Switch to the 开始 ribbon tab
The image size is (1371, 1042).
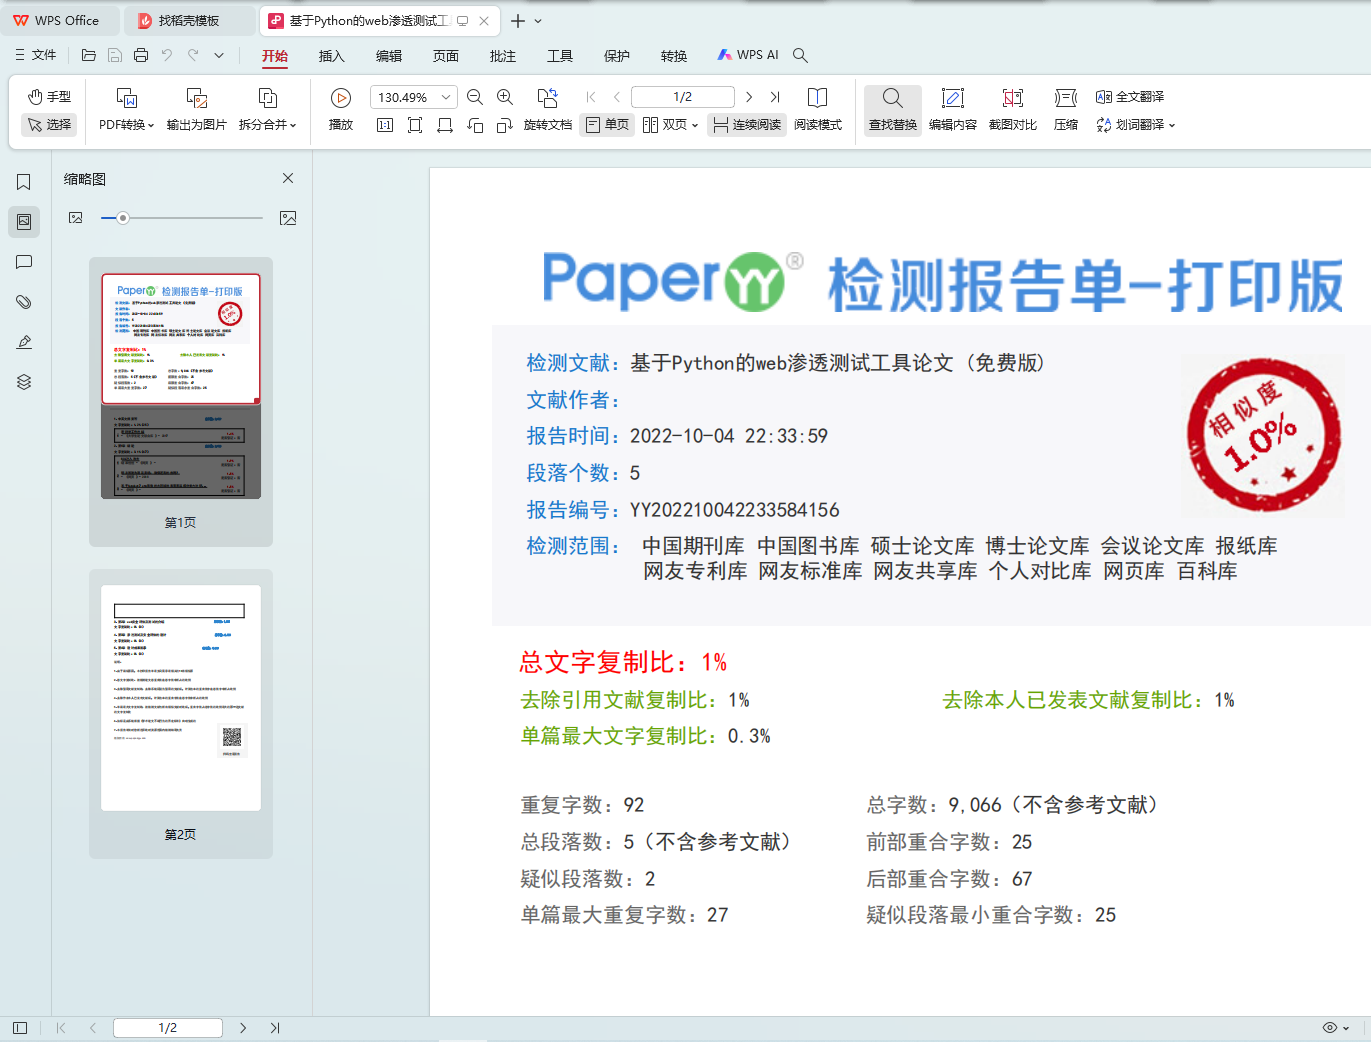point(275,56)
